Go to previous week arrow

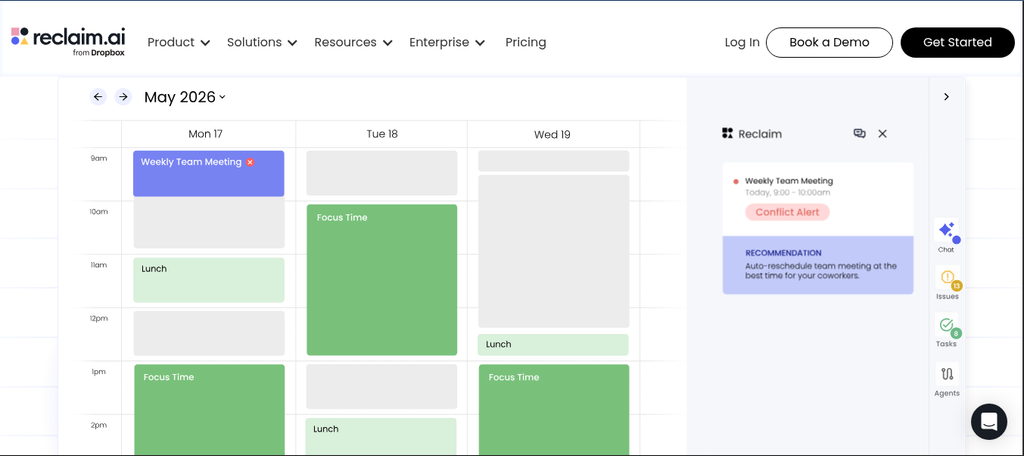tap(98, 97)
